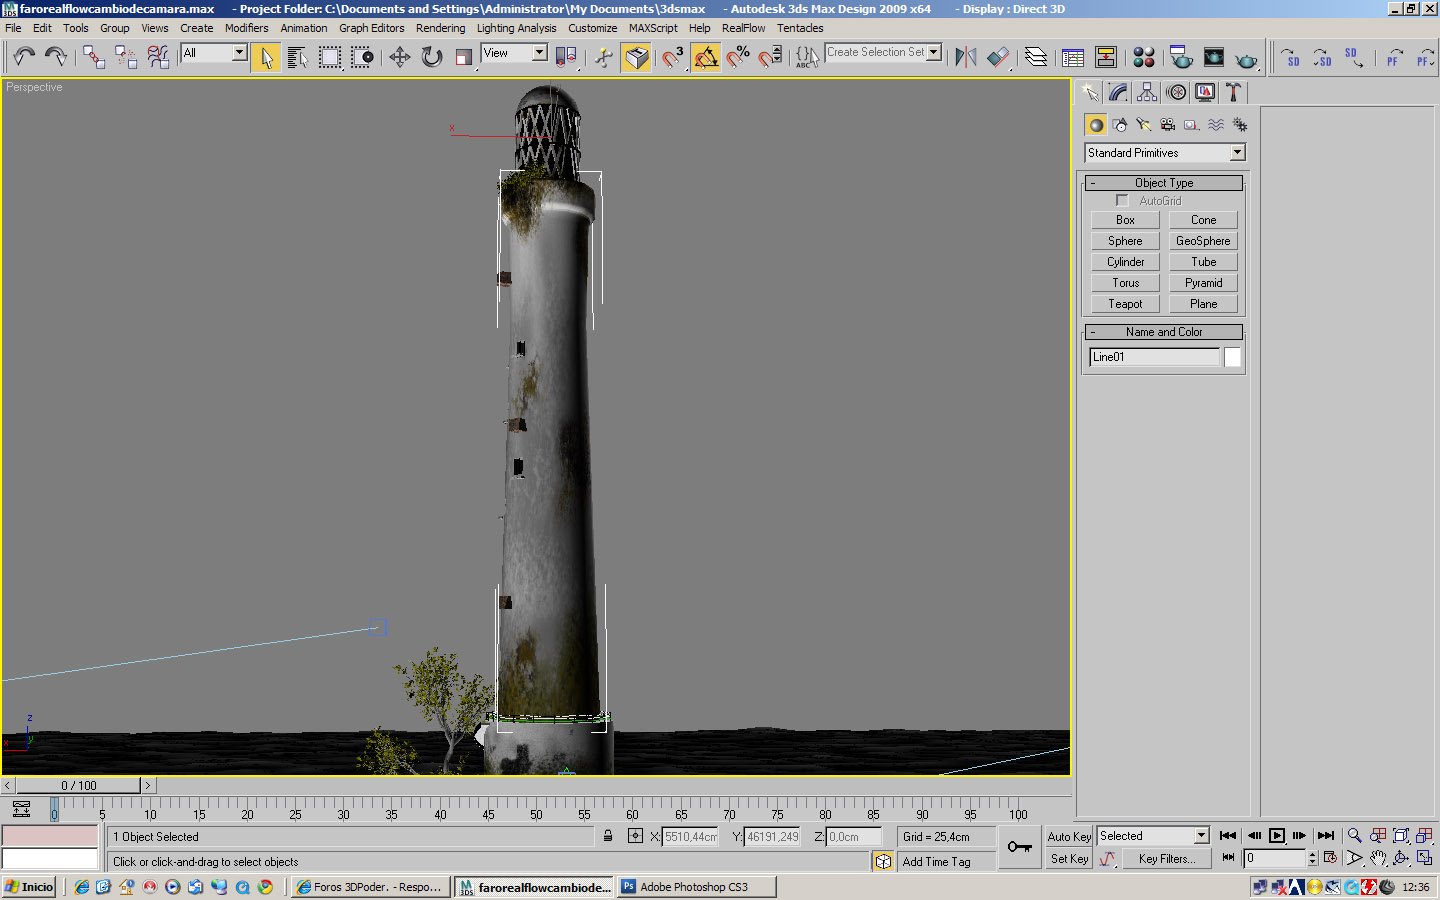Enable the AutoGrid checkbox
The image size is (1440, 900).
tap(1122, 201)
